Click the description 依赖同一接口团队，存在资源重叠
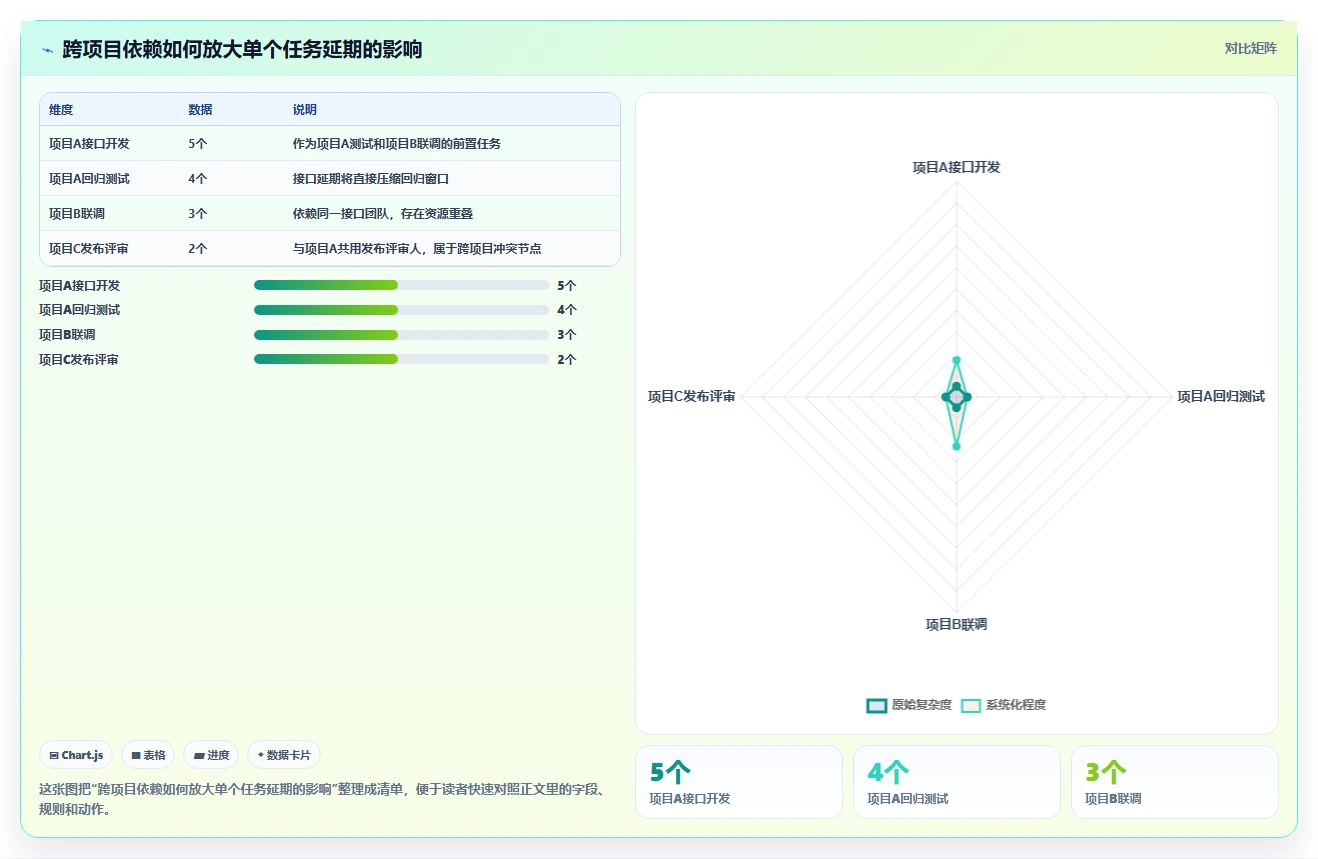Viewport: 1318px width, 859px height. point(383,214)
